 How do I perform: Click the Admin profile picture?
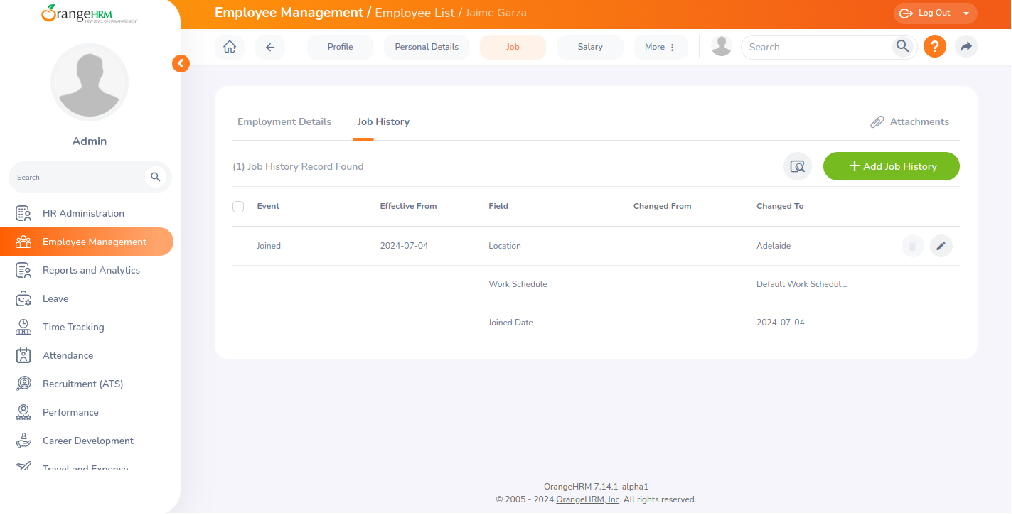pos(90,83)
